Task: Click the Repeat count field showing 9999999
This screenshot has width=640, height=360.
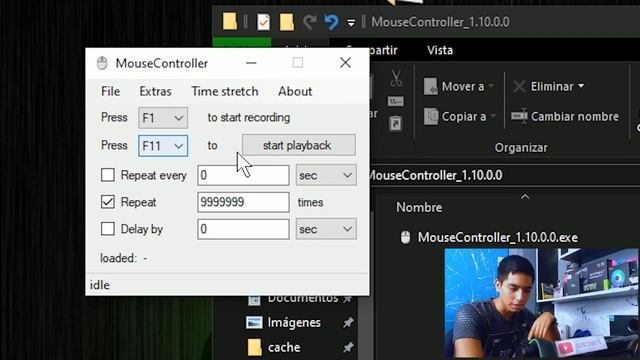Action: pyautogui.click(x=243, y=202)
